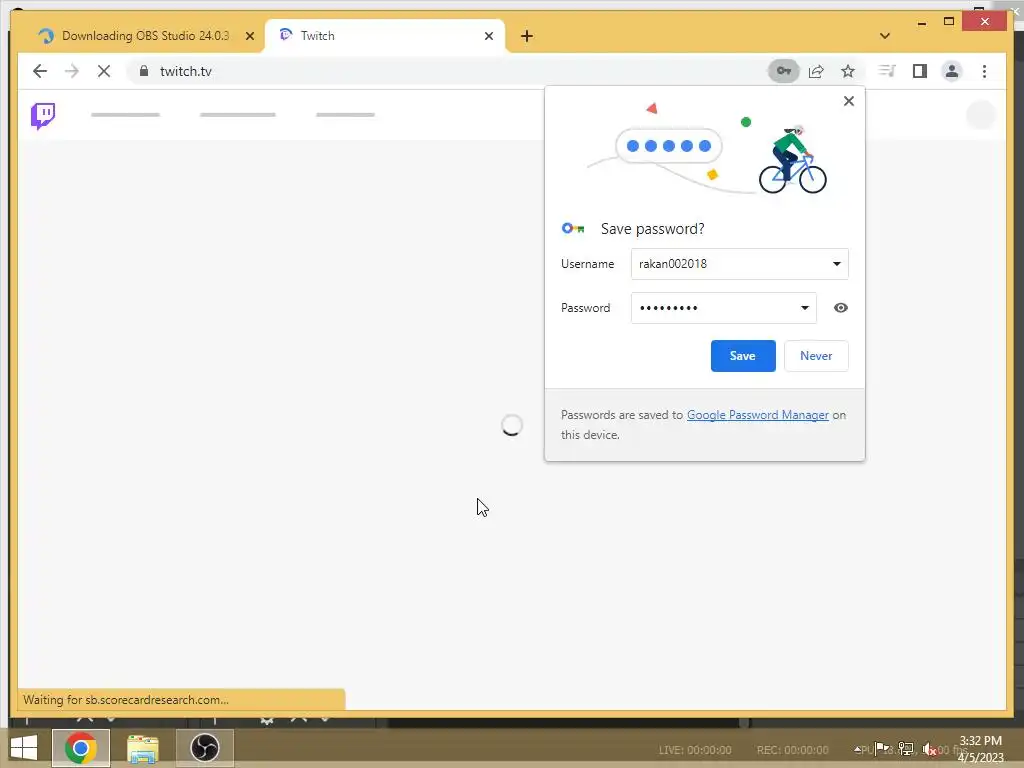Bookmark this tab with the star icon
This screenshot has width=1024, height=768.
(848, 71)
